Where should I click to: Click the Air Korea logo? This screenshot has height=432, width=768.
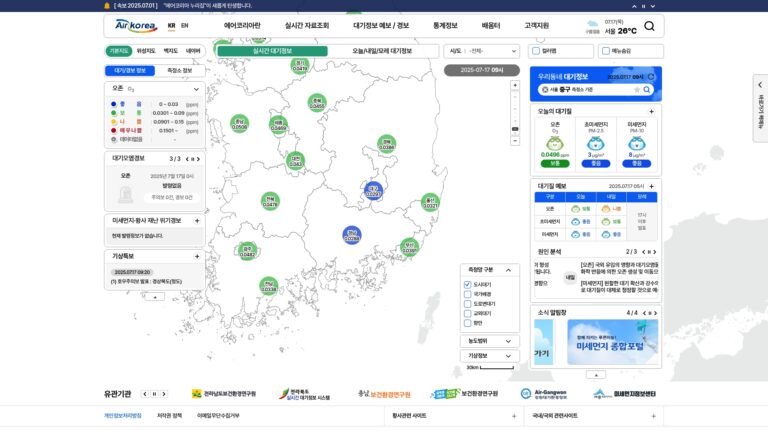tap(136, 25)
